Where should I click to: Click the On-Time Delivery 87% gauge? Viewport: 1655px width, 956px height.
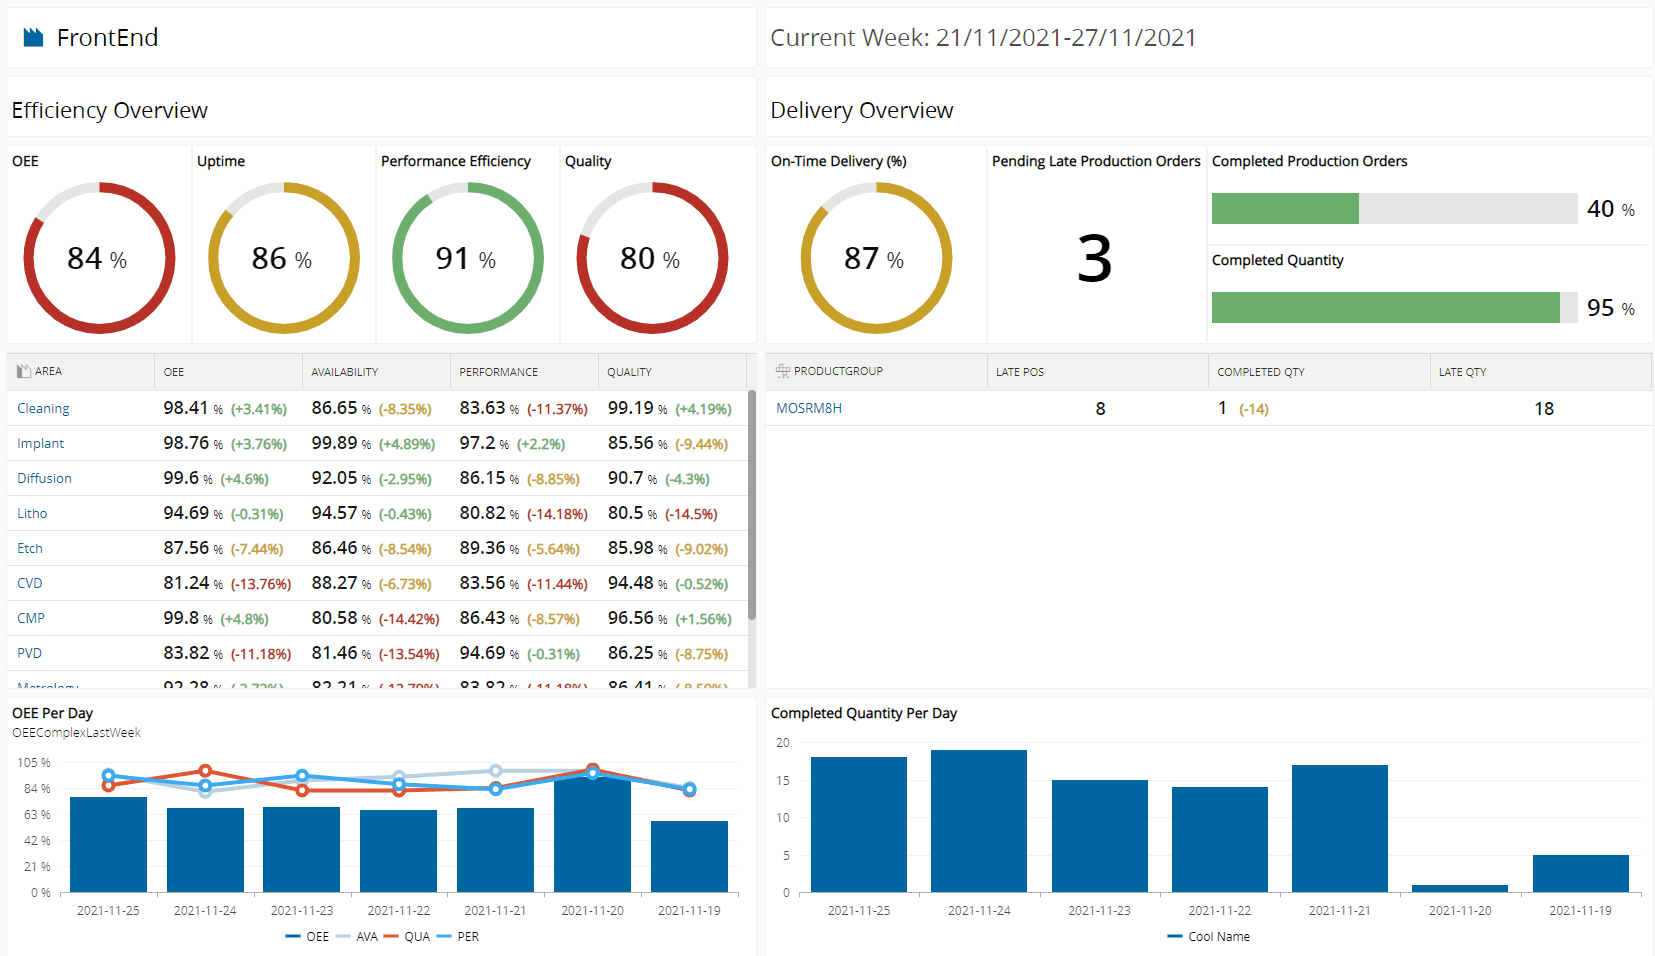click(x=876, y=258)
